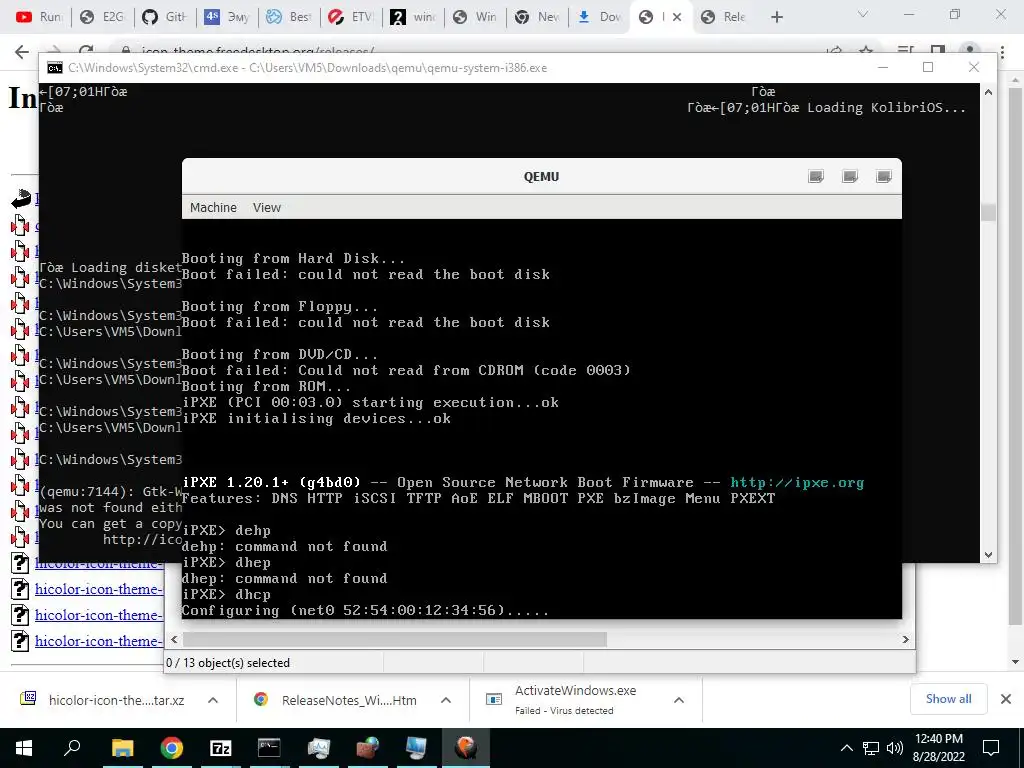
Task: Click unknown-file icon beside last hicolor link
Action: (20, 641)
